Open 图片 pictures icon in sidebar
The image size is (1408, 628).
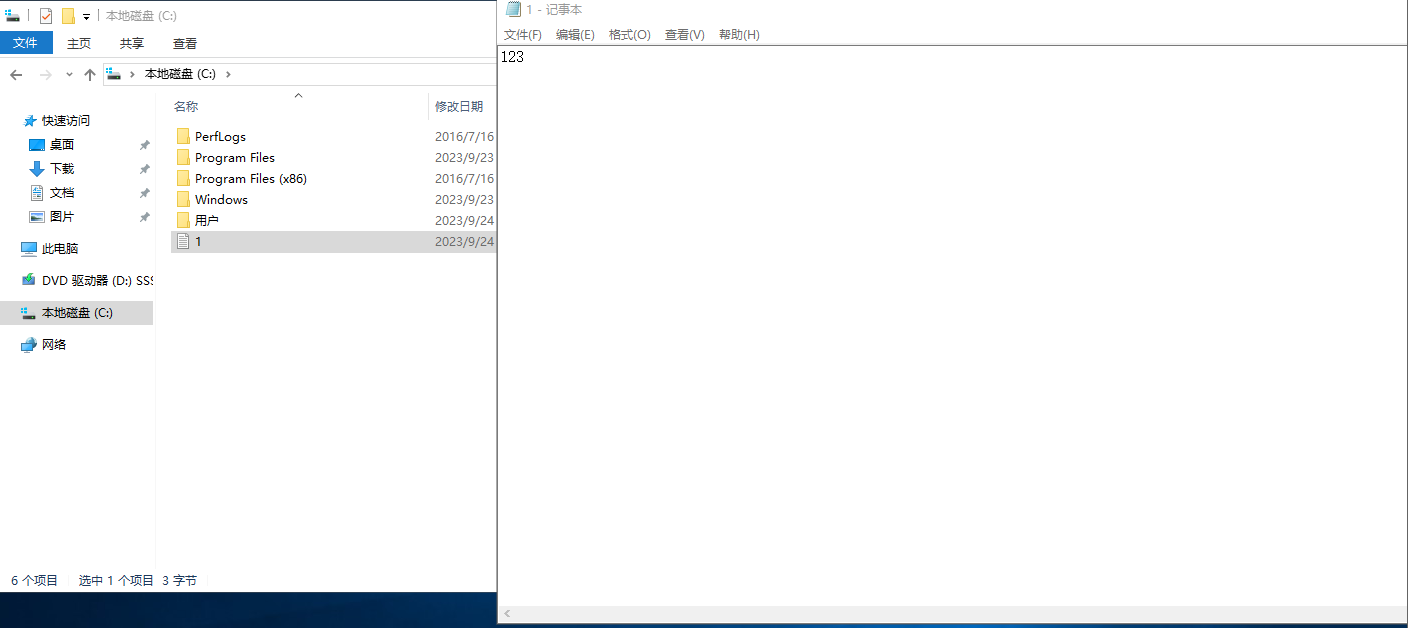pyautogui.click(x=37, y=217)
